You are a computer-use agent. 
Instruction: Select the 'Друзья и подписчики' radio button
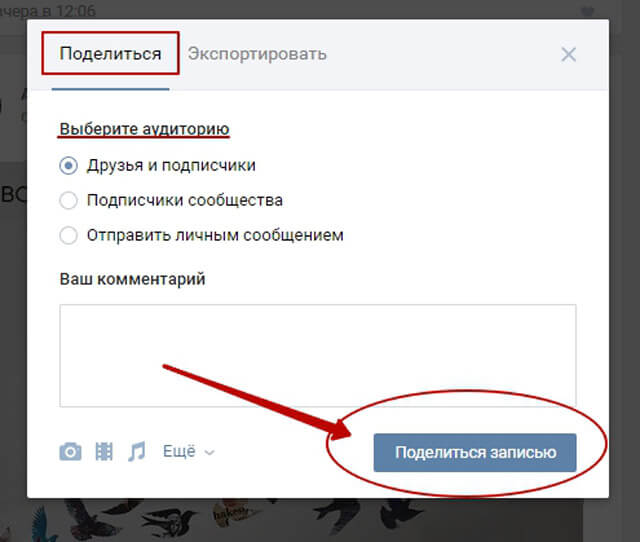click(x=68, y=166)
